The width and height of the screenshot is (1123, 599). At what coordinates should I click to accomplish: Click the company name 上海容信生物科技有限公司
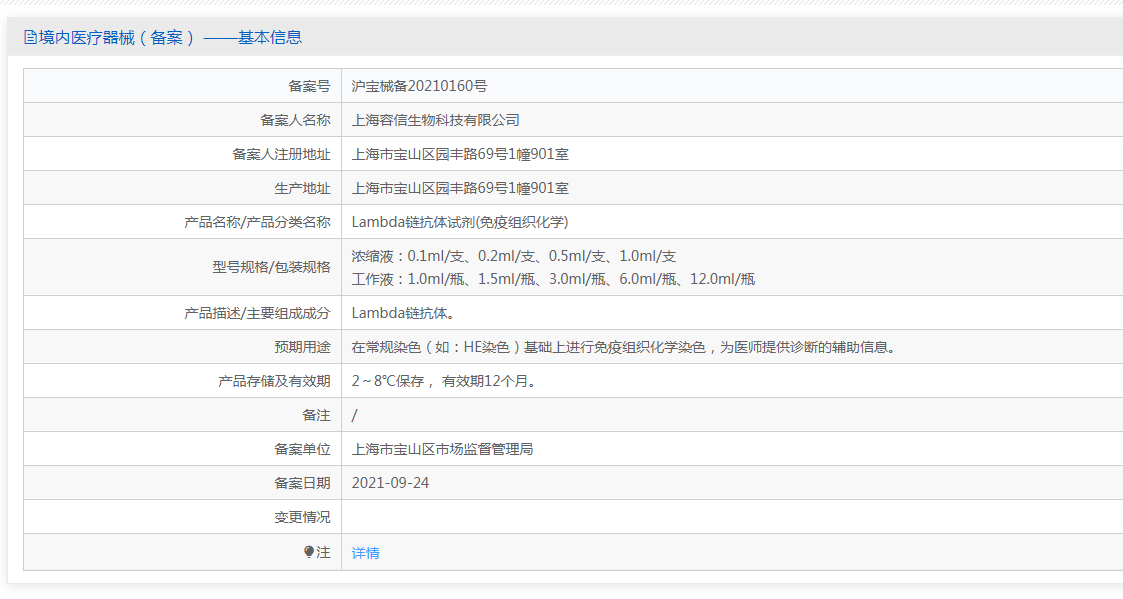point(435,120)
